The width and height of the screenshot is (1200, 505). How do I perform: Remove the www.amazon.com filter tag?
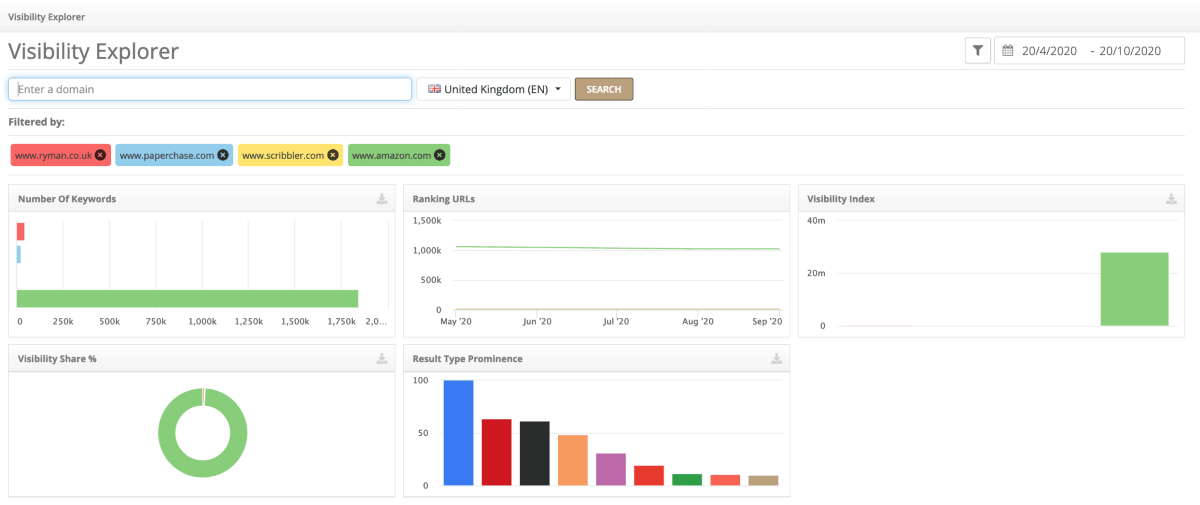tap(440, 155)
